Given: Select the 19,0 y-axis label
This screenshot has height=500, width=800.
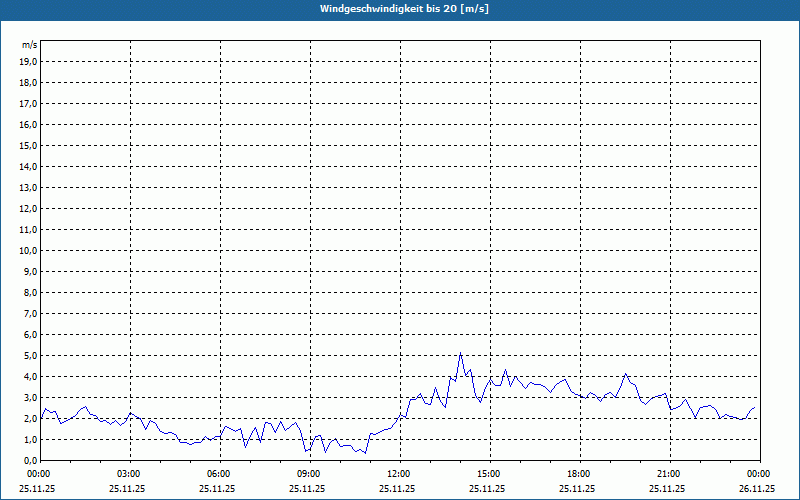Looking at the screenshot, I should (29, 61).
